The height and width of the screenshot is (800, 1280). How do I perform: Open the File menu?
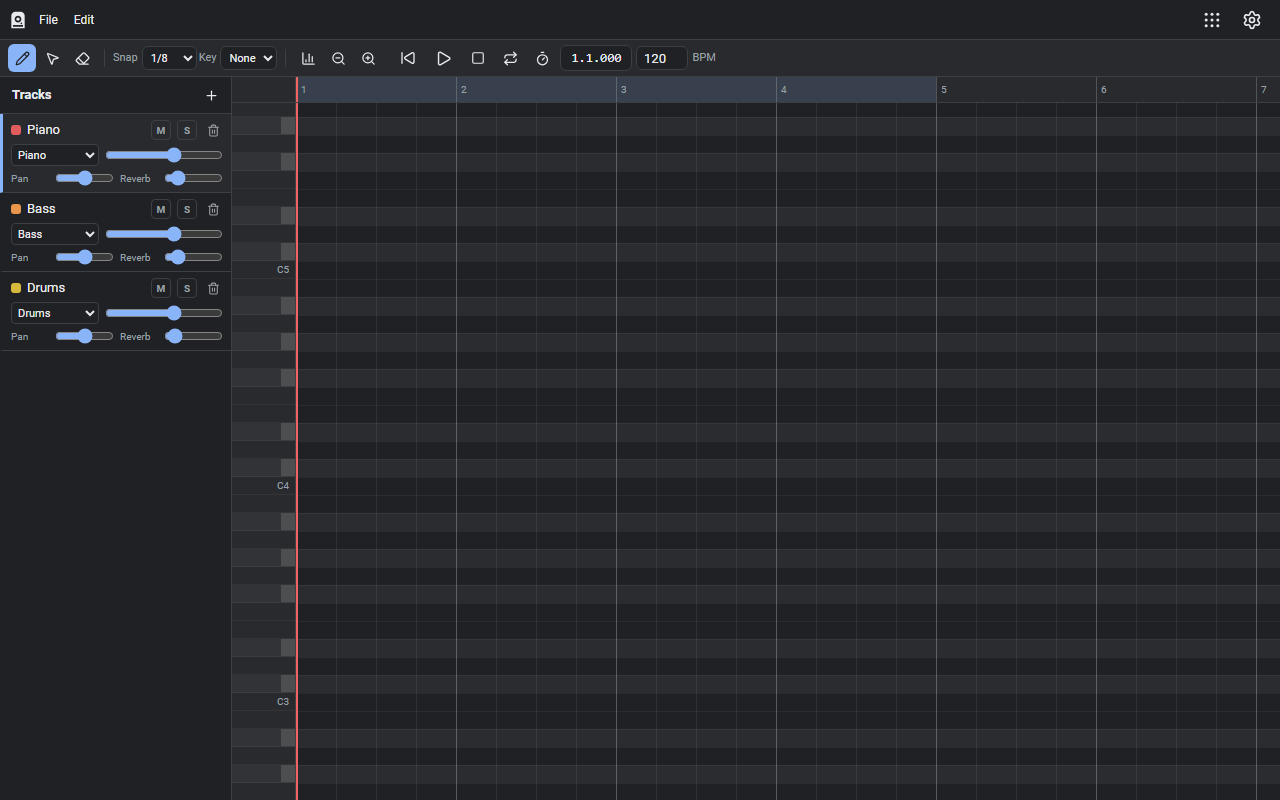point(48,19)
